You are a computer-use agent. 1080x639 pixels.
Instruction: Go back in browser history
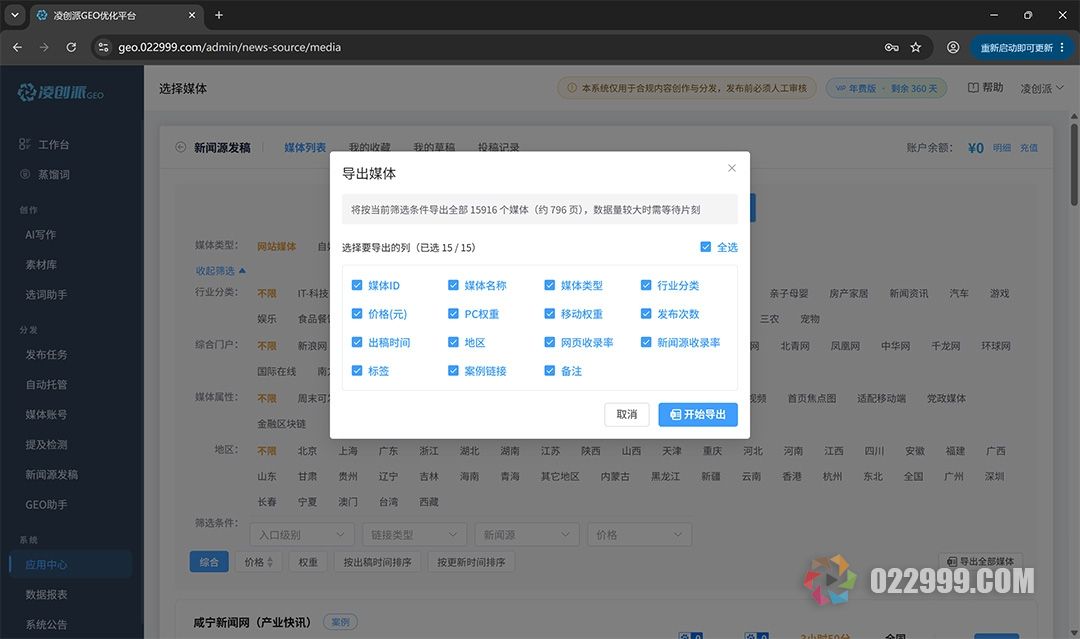click(17, 48)
